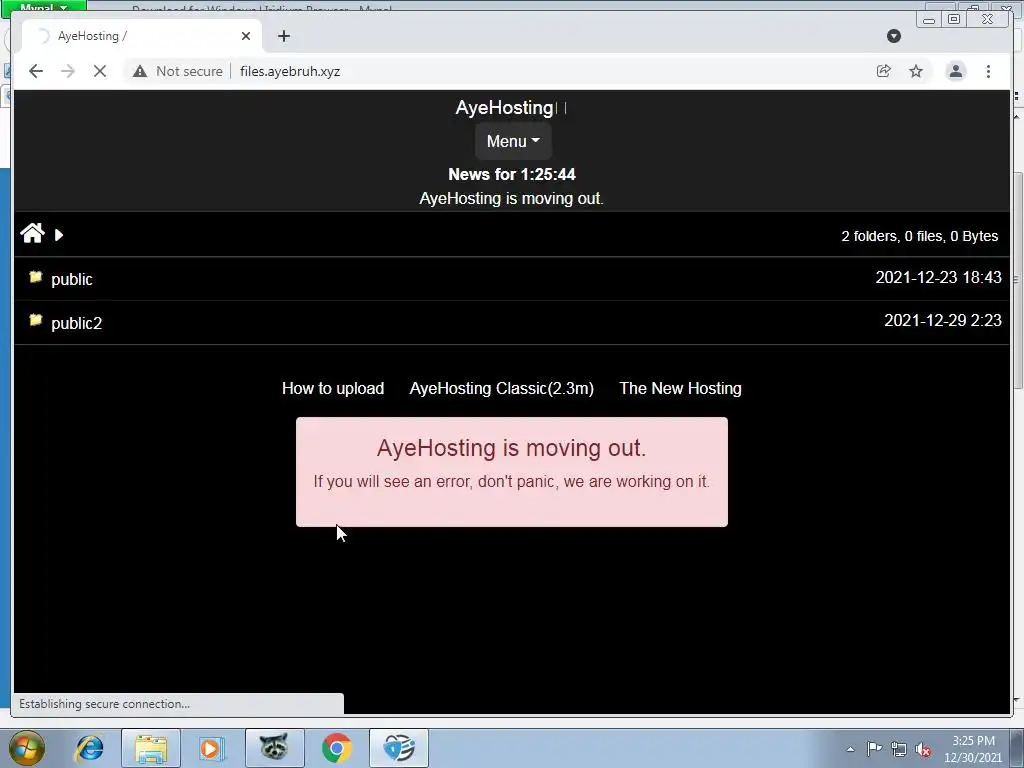Go back using the browser back arrow
Viewport: 1024px width, 768px height.
pos(36,71)
